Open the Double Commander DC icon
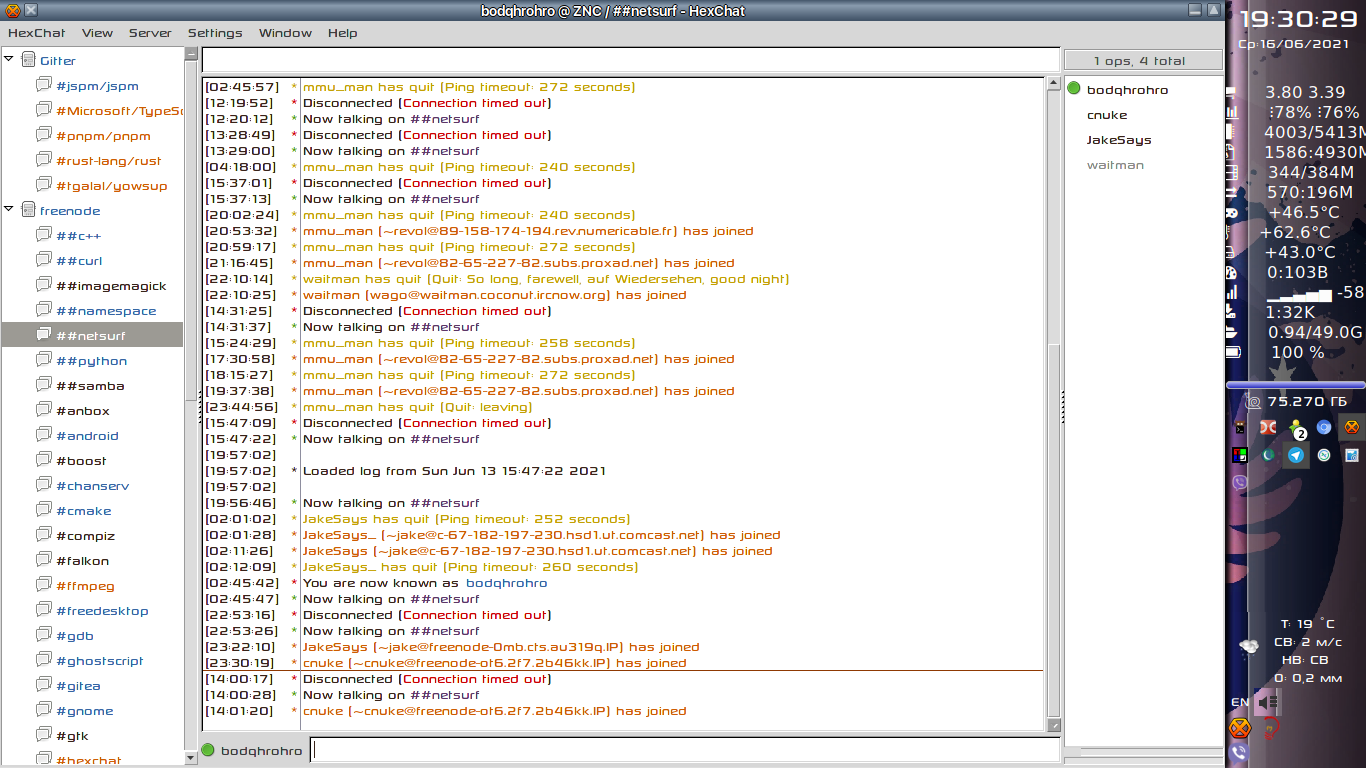 [1267, 427]
